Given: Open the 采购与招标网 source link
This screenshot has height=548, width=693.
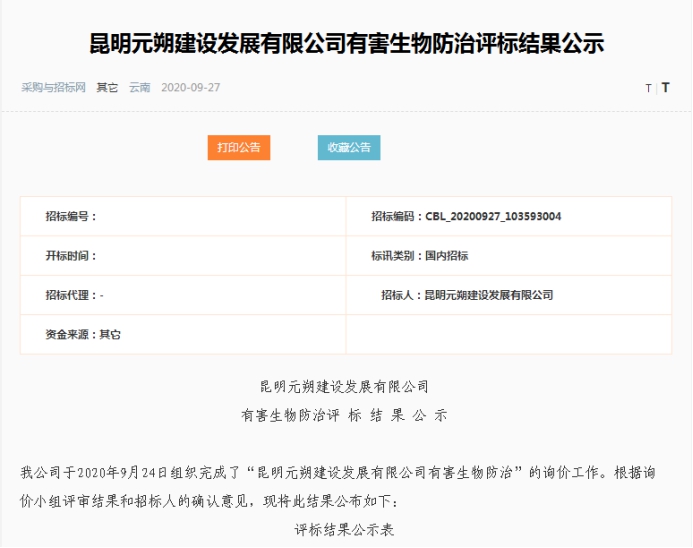Looking at the screenshot, I should pos(53,87).
